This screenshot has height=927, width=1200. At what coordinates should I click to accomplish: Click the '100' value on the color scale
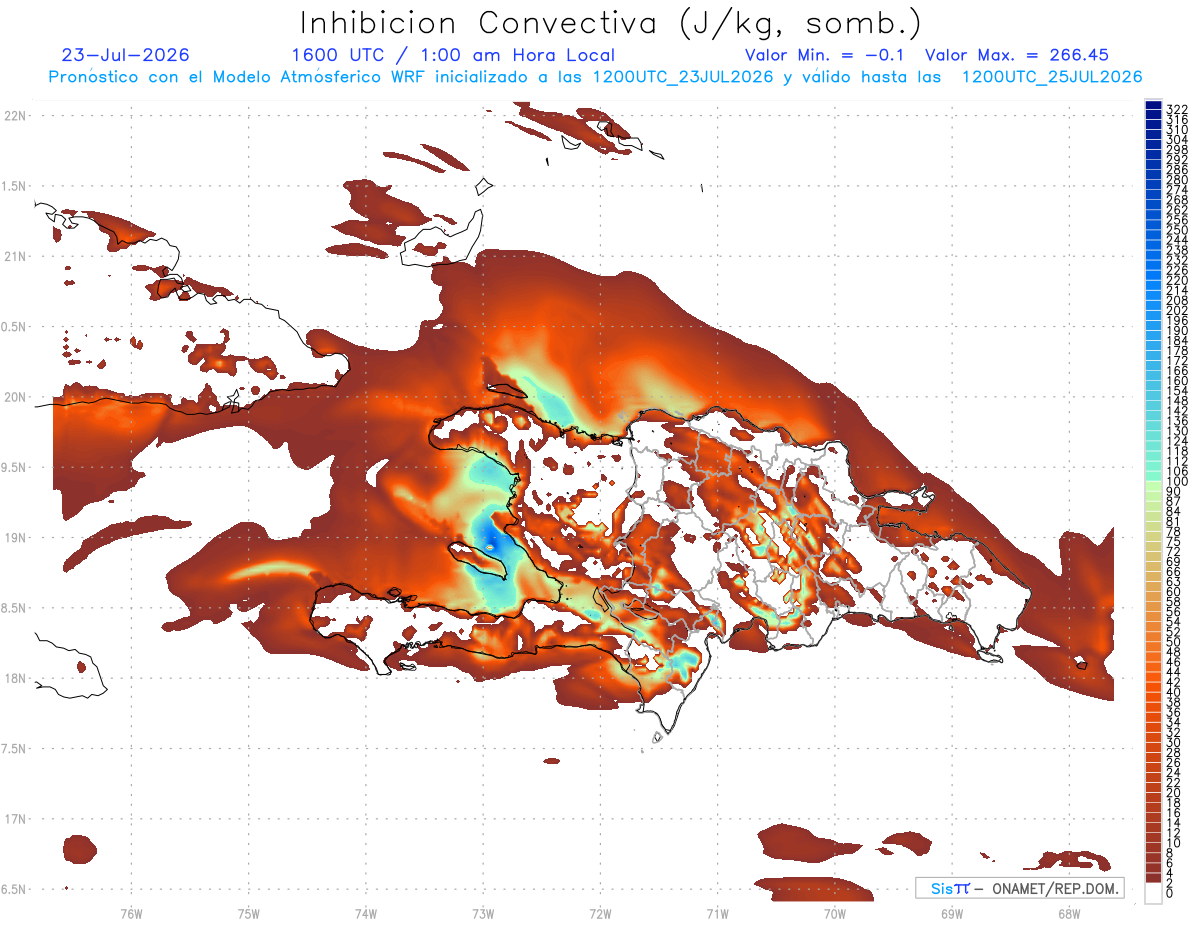[x=1177, y=482]
